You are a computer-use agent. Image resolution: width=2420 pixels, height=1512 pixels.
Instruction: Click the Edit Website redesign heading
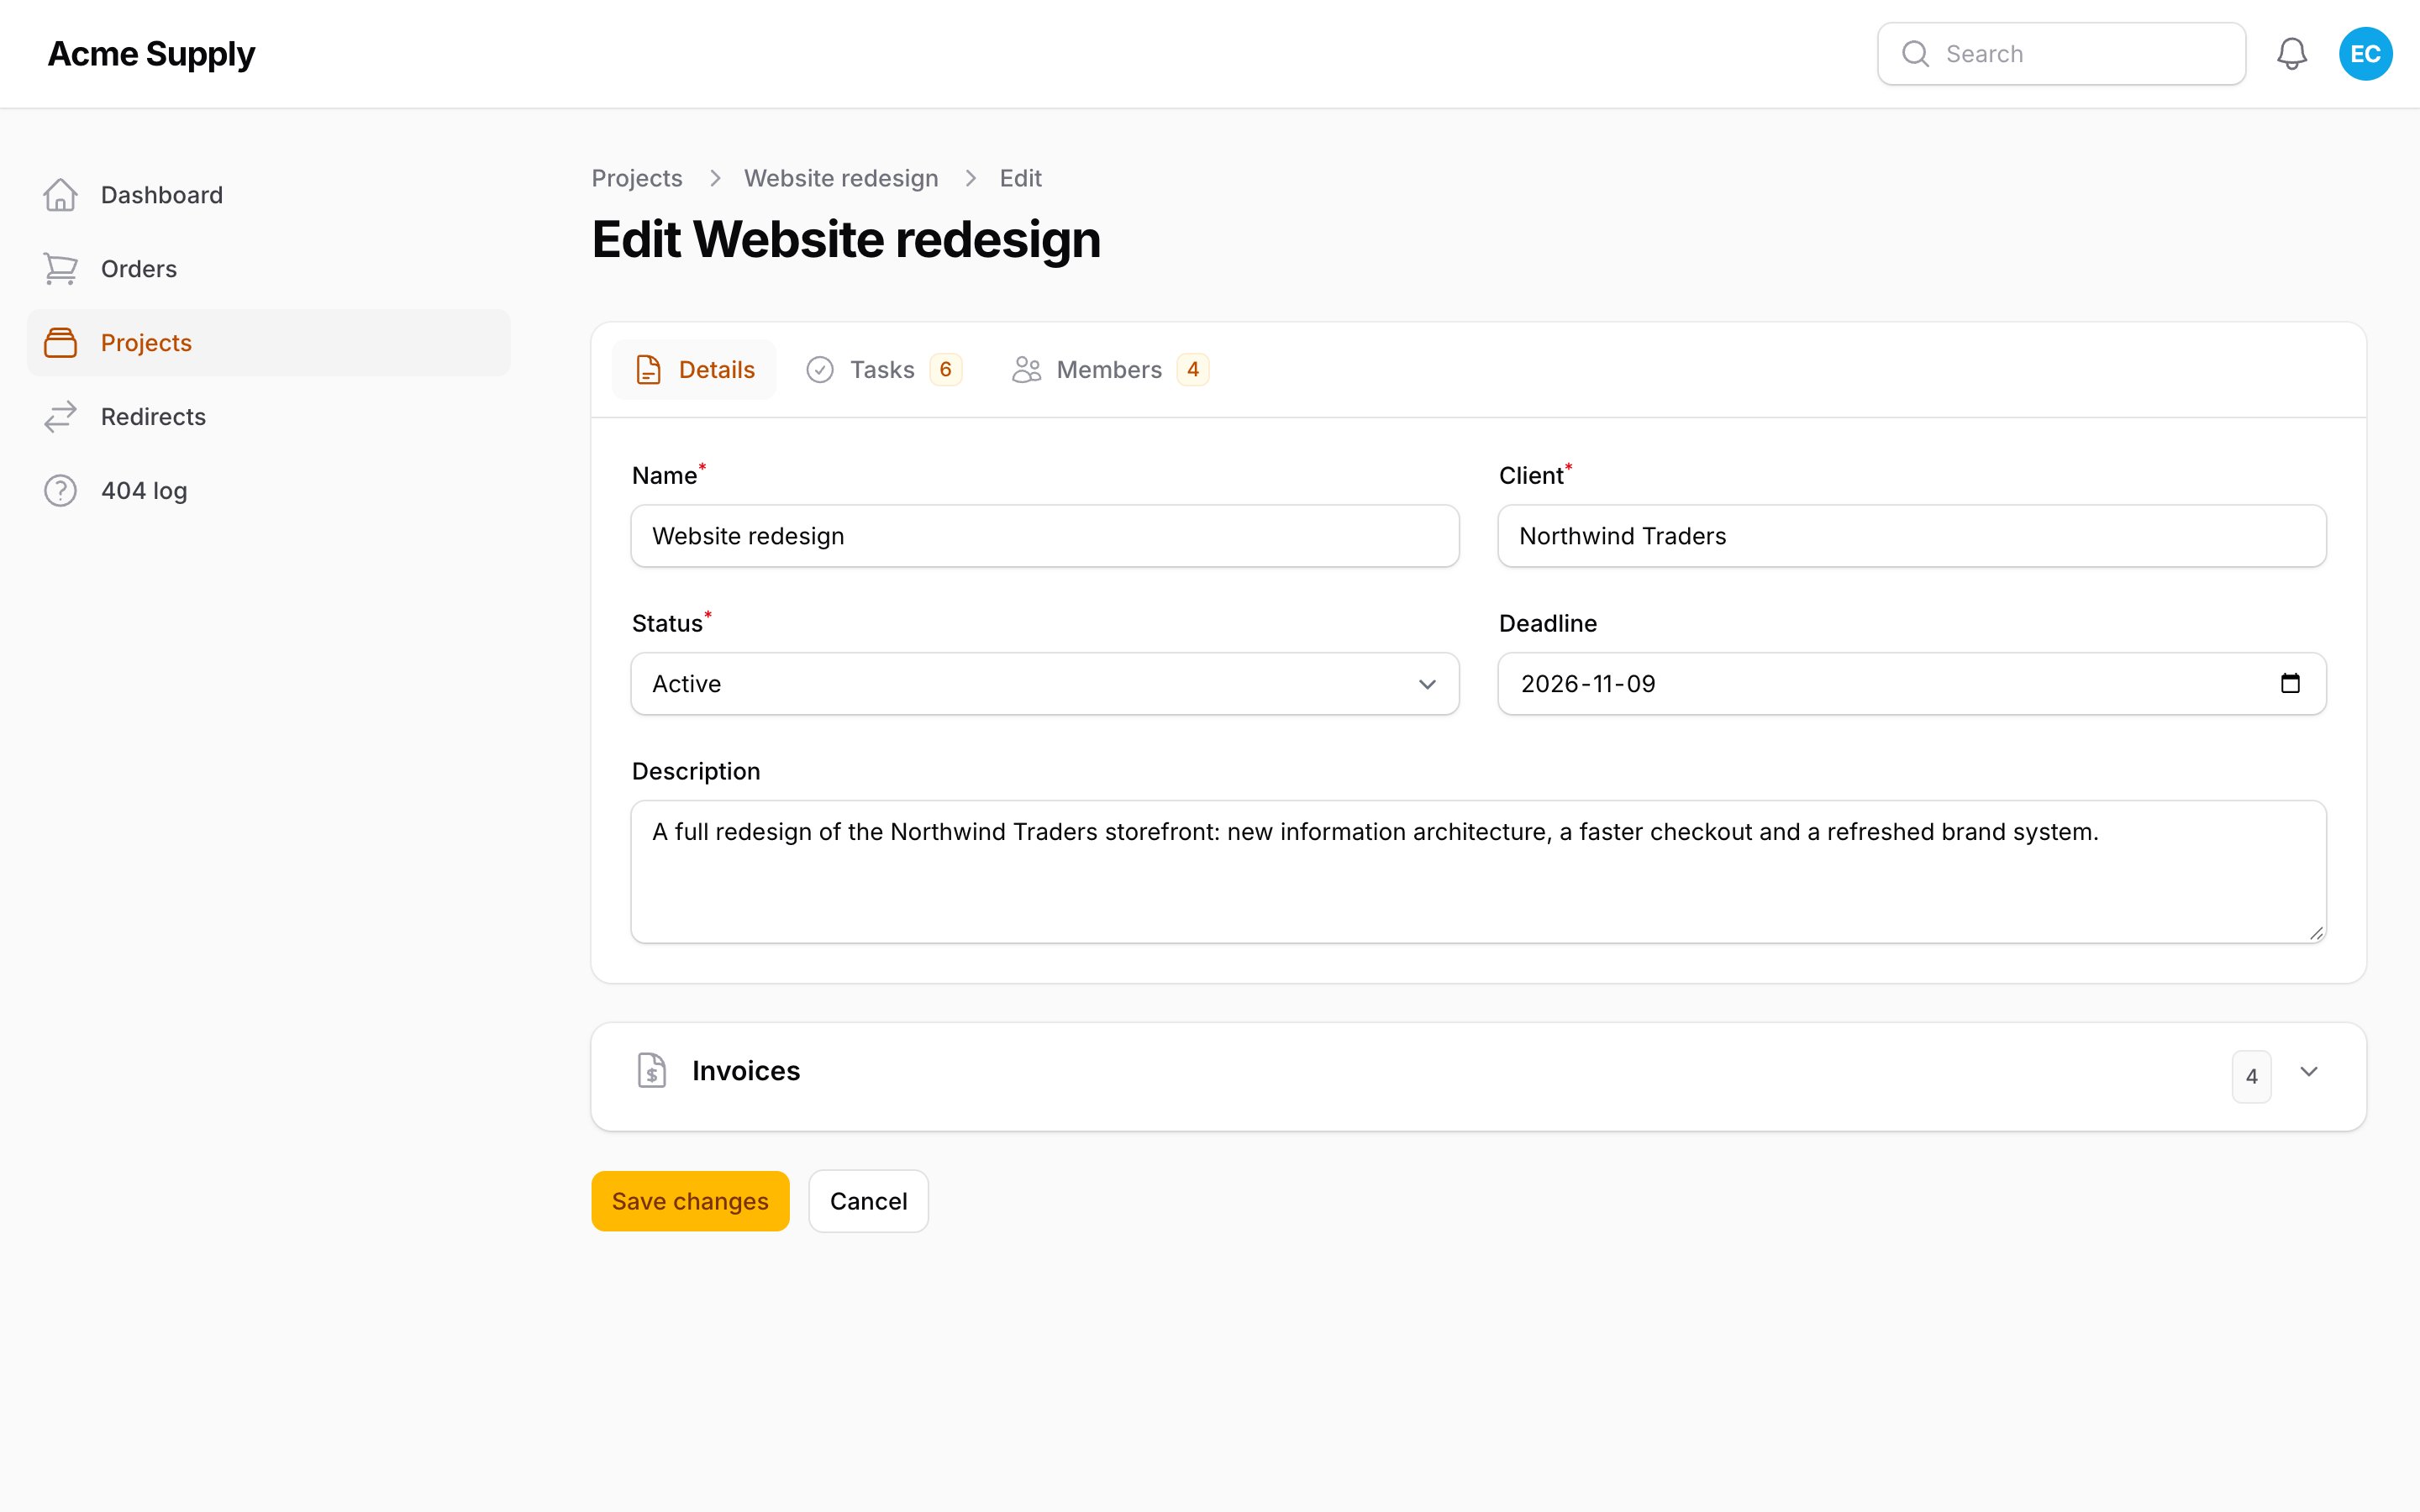point(846,240)
